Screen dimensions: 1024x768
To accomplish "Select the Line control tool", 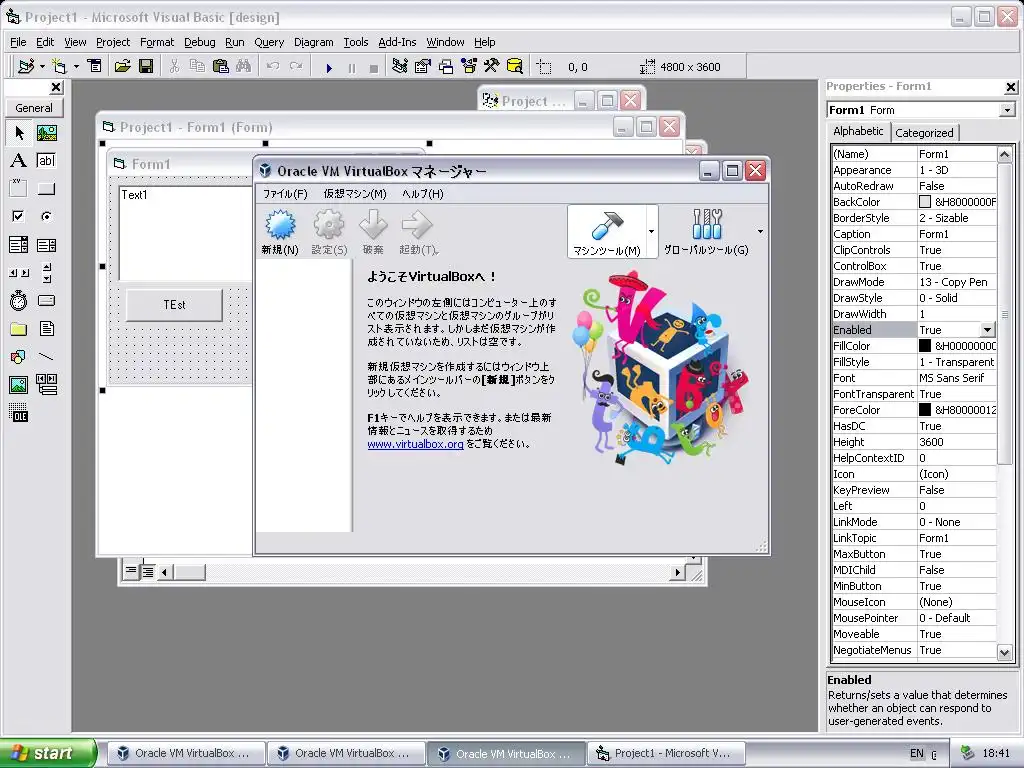I will click(x=46, y=357).
